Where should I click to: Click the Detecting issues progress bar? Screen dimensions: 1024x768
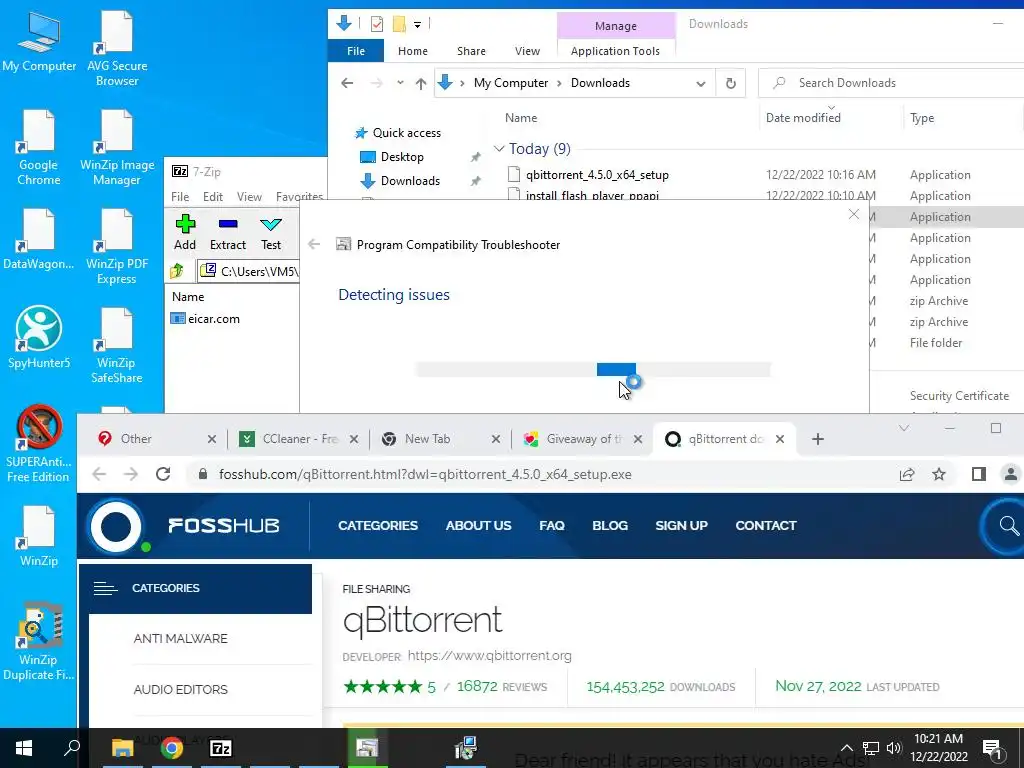pyautogui.click(x=593, y=370)
